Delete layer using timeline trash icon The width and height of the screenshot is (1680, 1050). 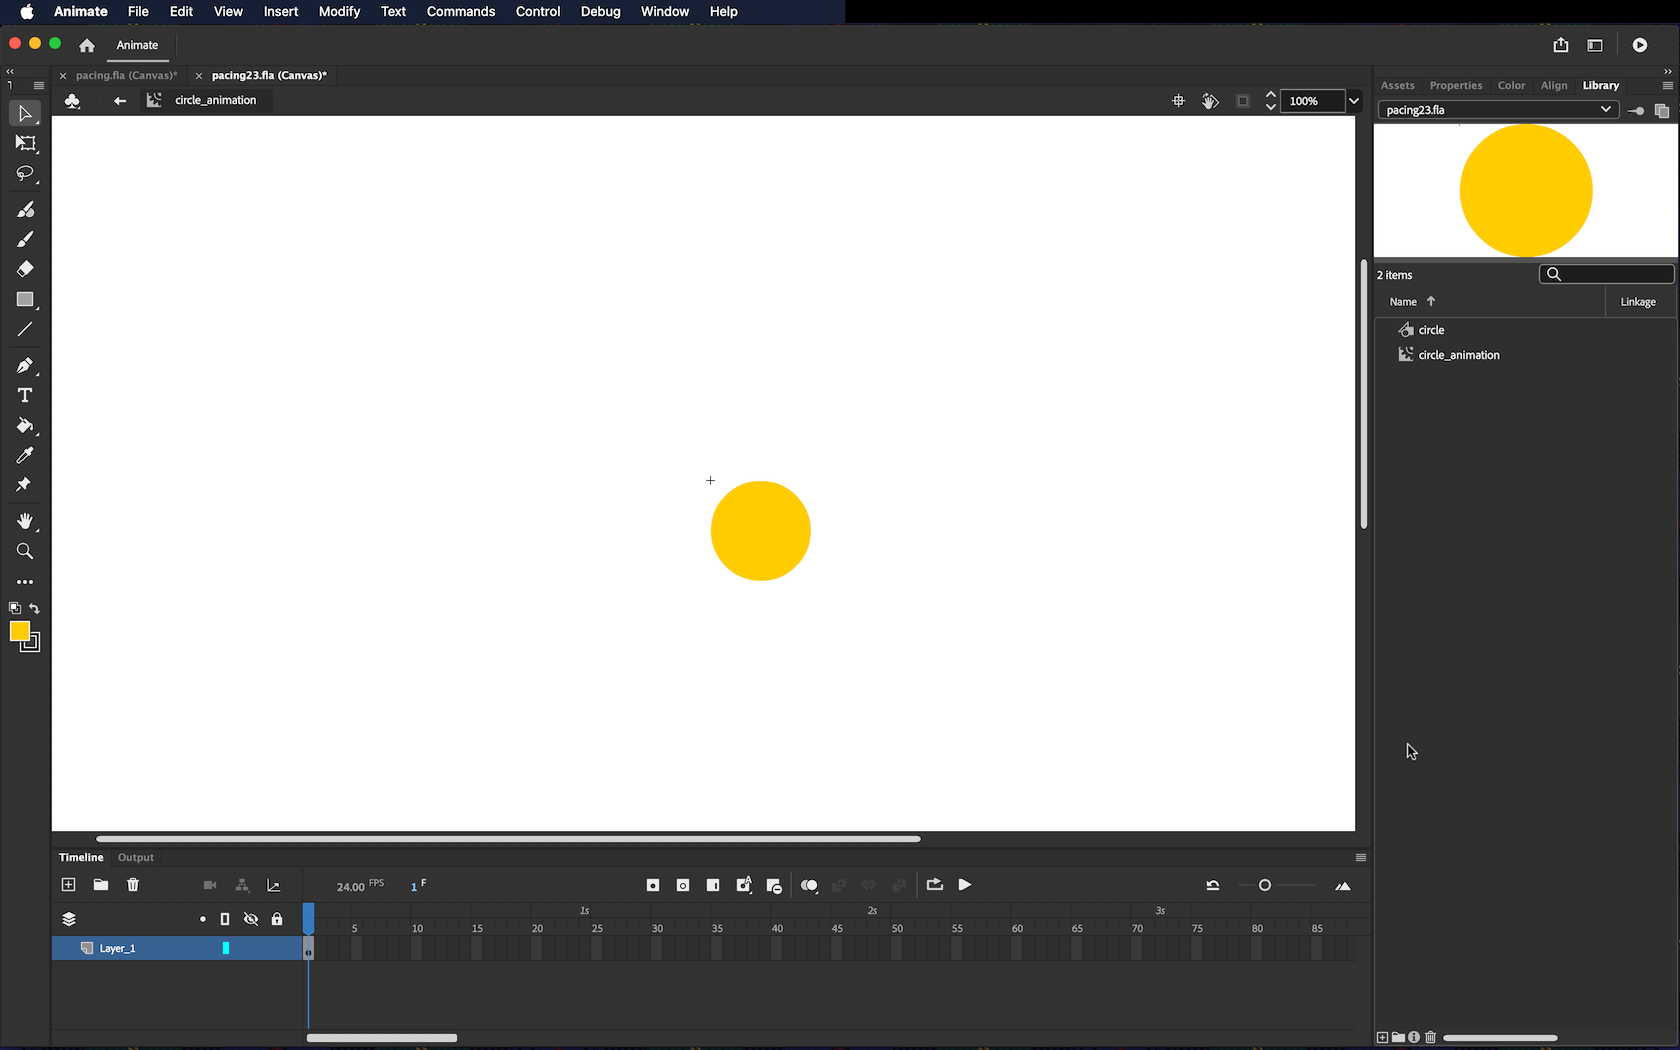pos(133,885)
